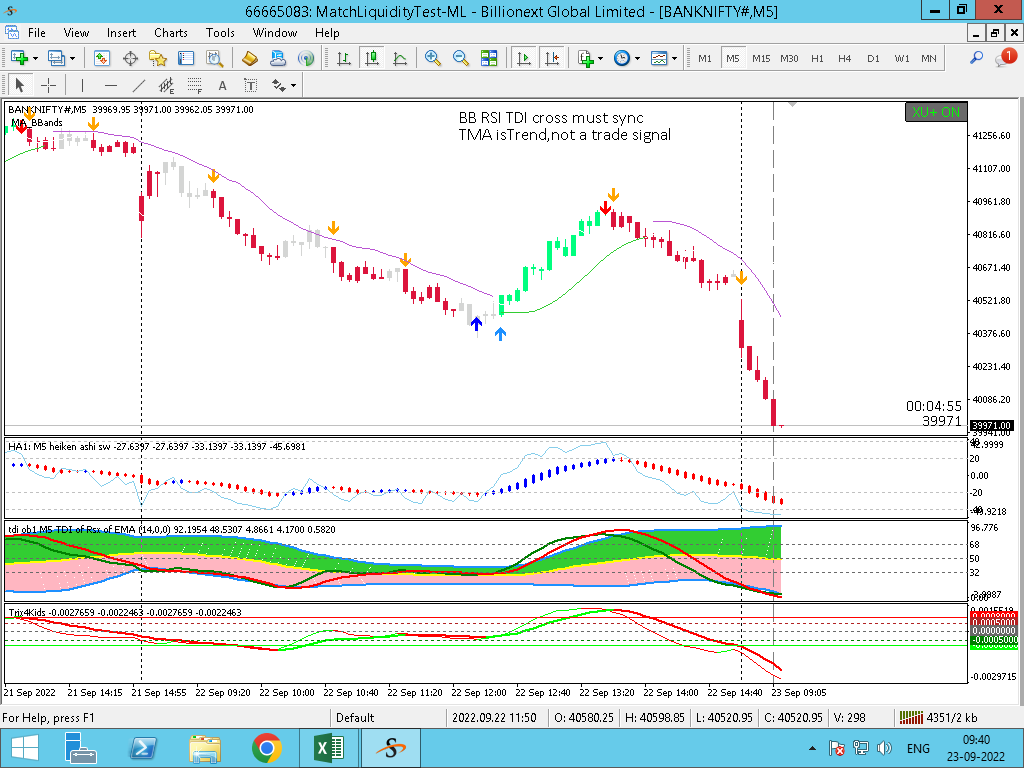
Task: Switch to the H1 timeframe
Action: point(817,58)
